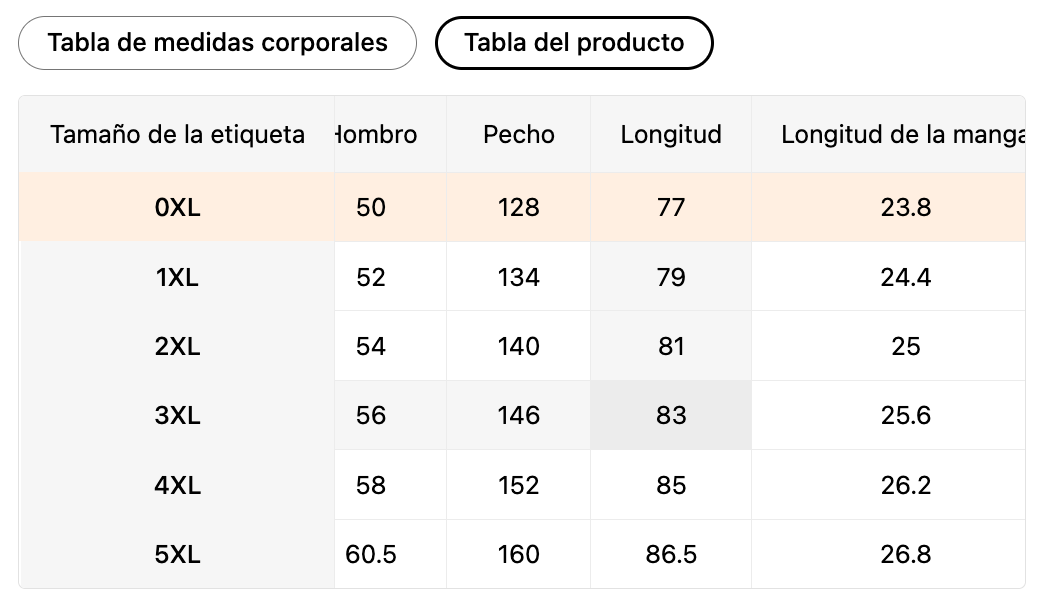Screen dimensions: 1038x612
Task: Click the Hombro column header
Action: (378, 134)
